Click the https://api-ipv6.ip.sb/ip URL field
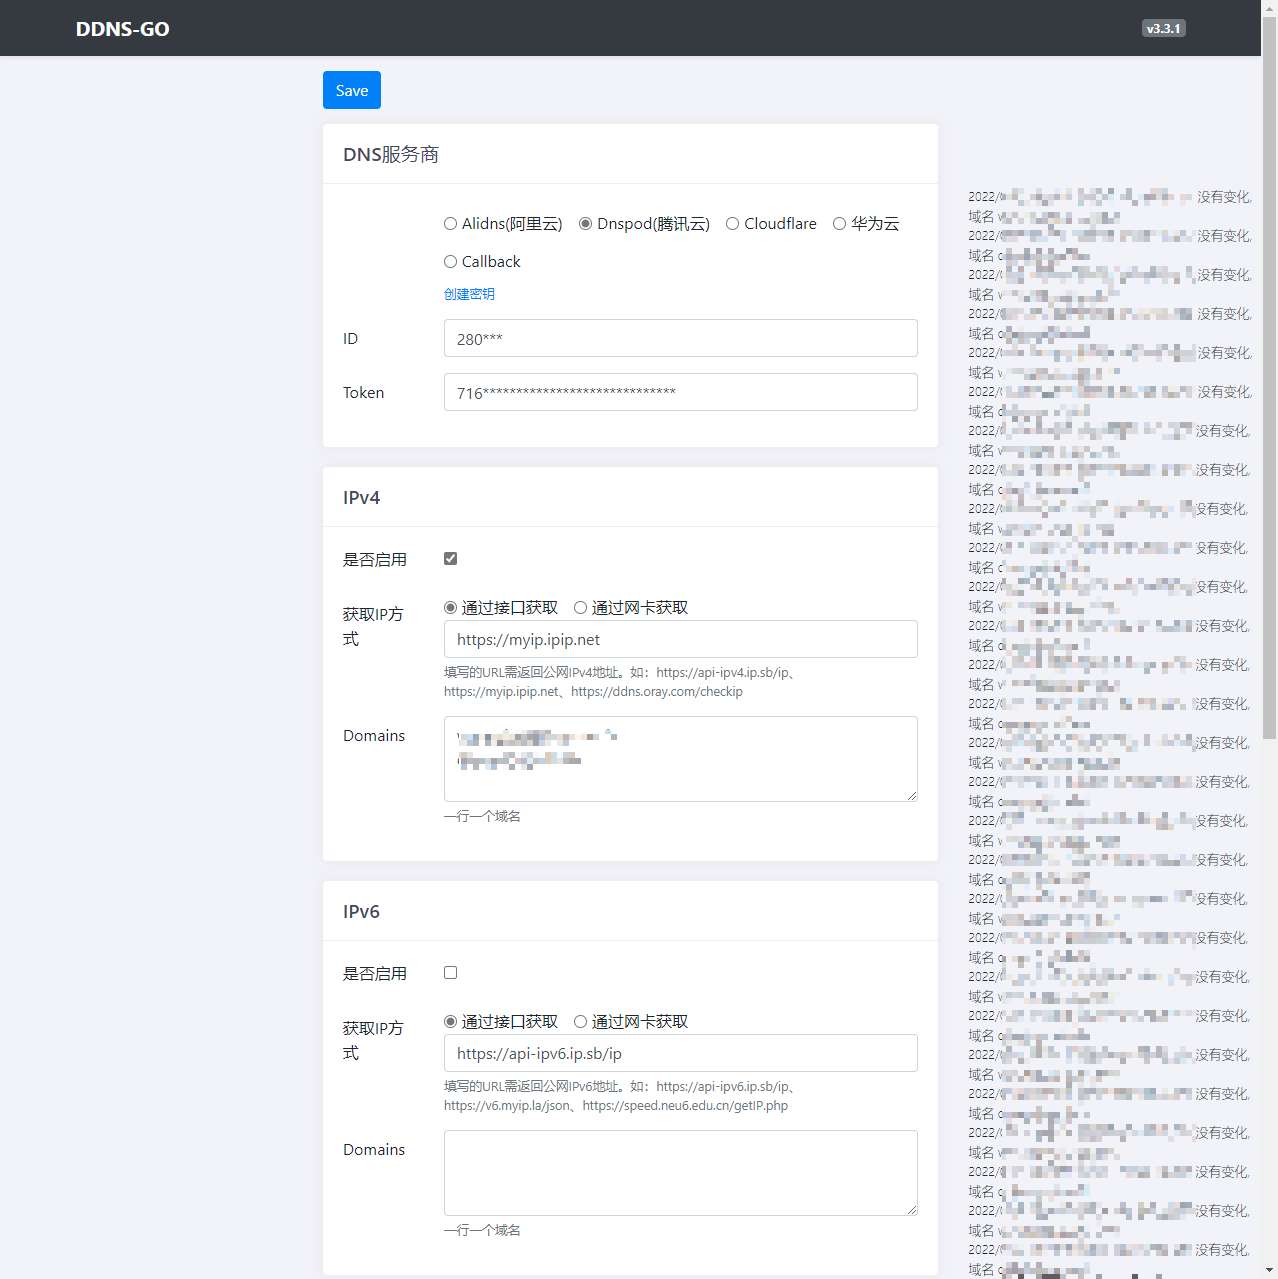The width and height of the screenshot is (1278, 1279). 680,1053
